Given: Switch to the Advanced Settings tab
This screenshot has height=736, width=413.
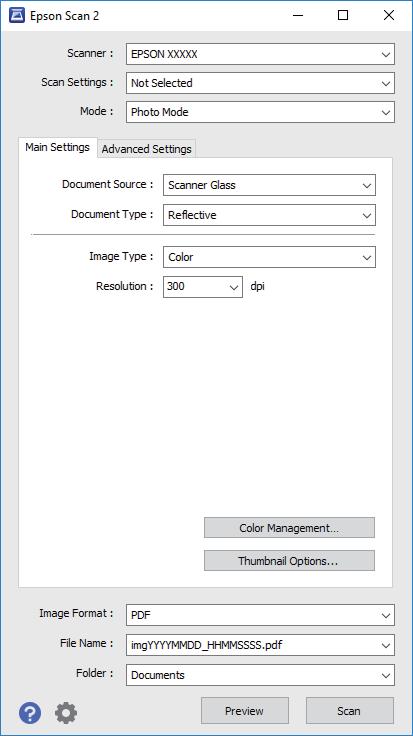Looking at the screenshot, I should (146, 149).
